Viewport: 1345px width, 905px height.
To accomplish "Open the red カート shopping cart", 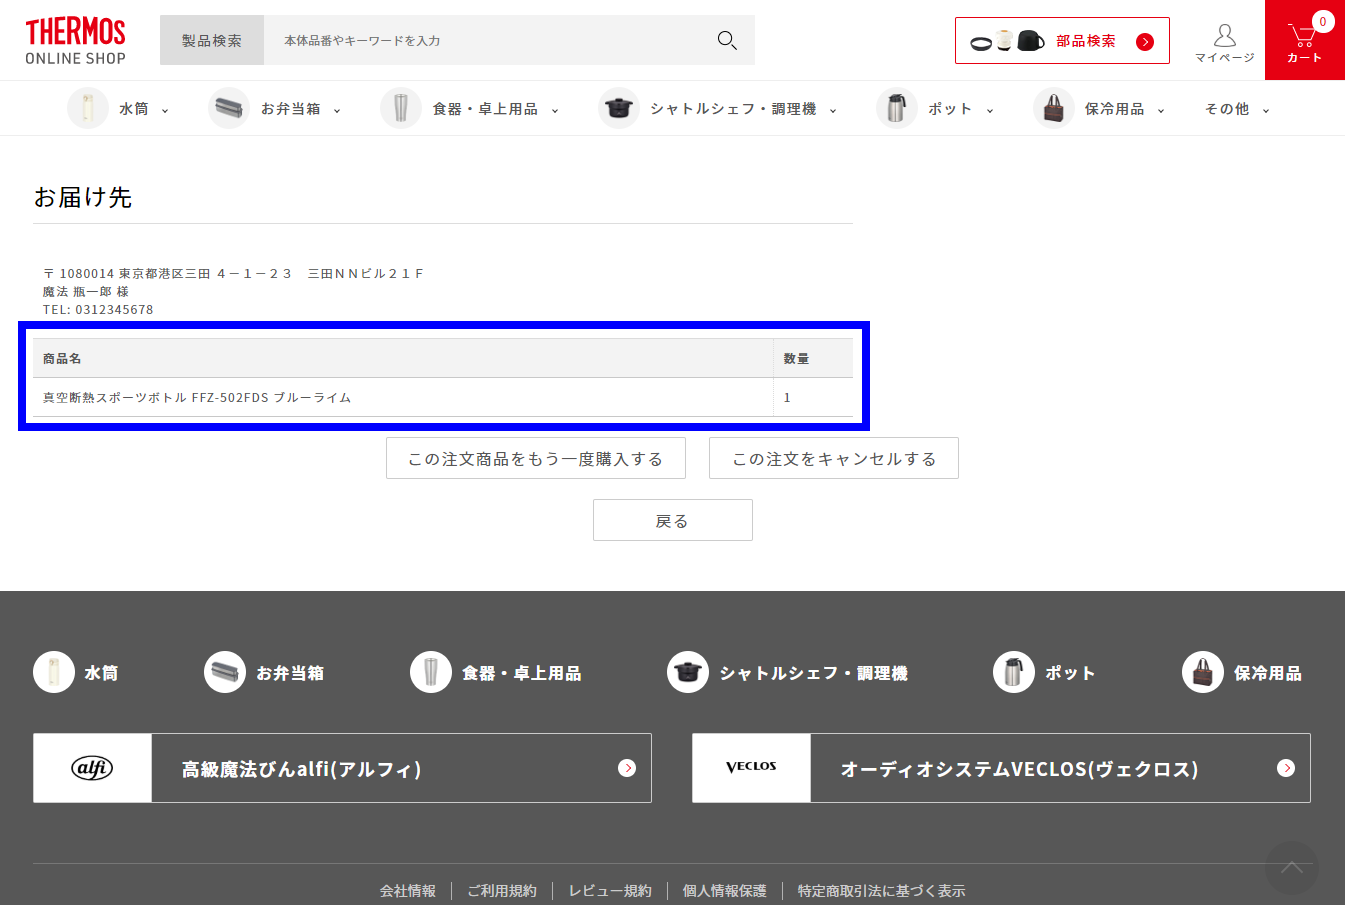I will click(x=1304, y=40).
